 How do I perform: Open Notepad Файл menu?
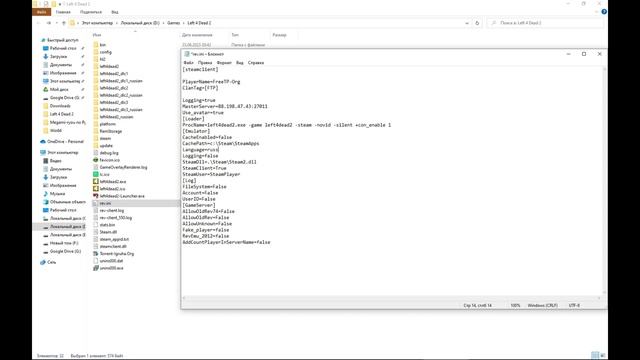pyautogui.click(x=188, y=63)
